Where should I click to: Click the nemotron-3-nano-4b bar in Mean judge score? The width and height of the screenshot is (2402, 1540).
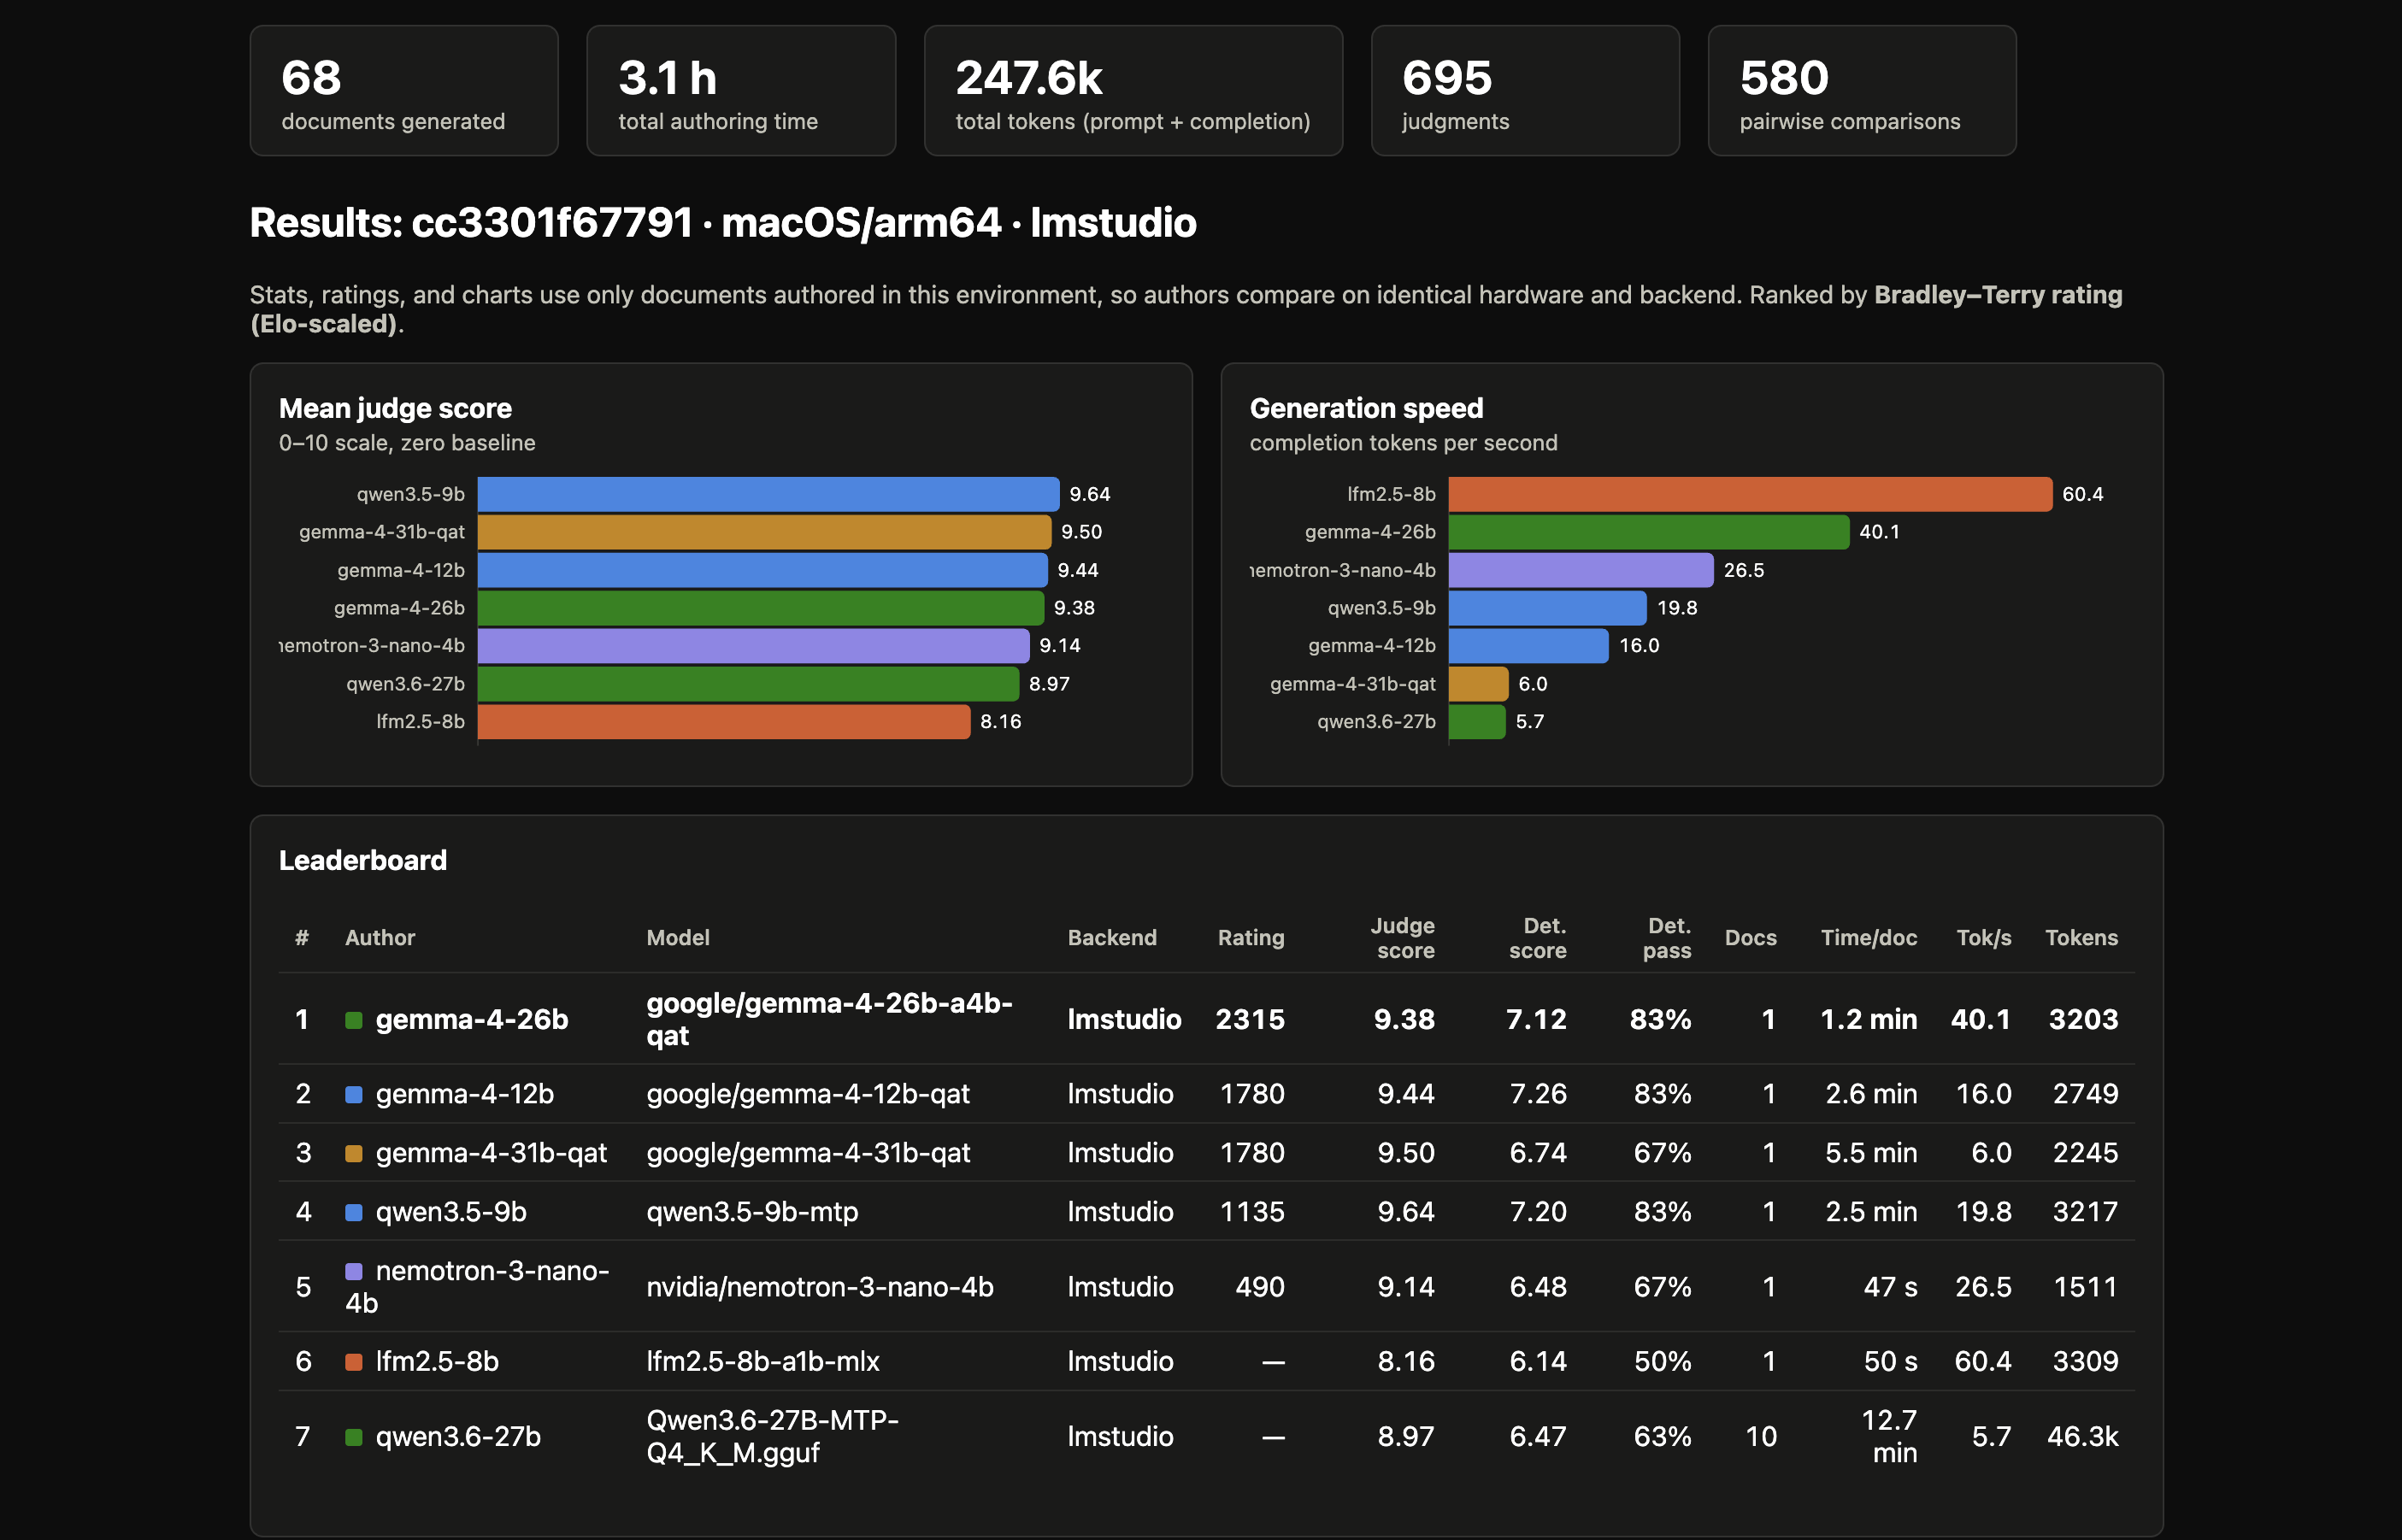click(x=753, y=646)
